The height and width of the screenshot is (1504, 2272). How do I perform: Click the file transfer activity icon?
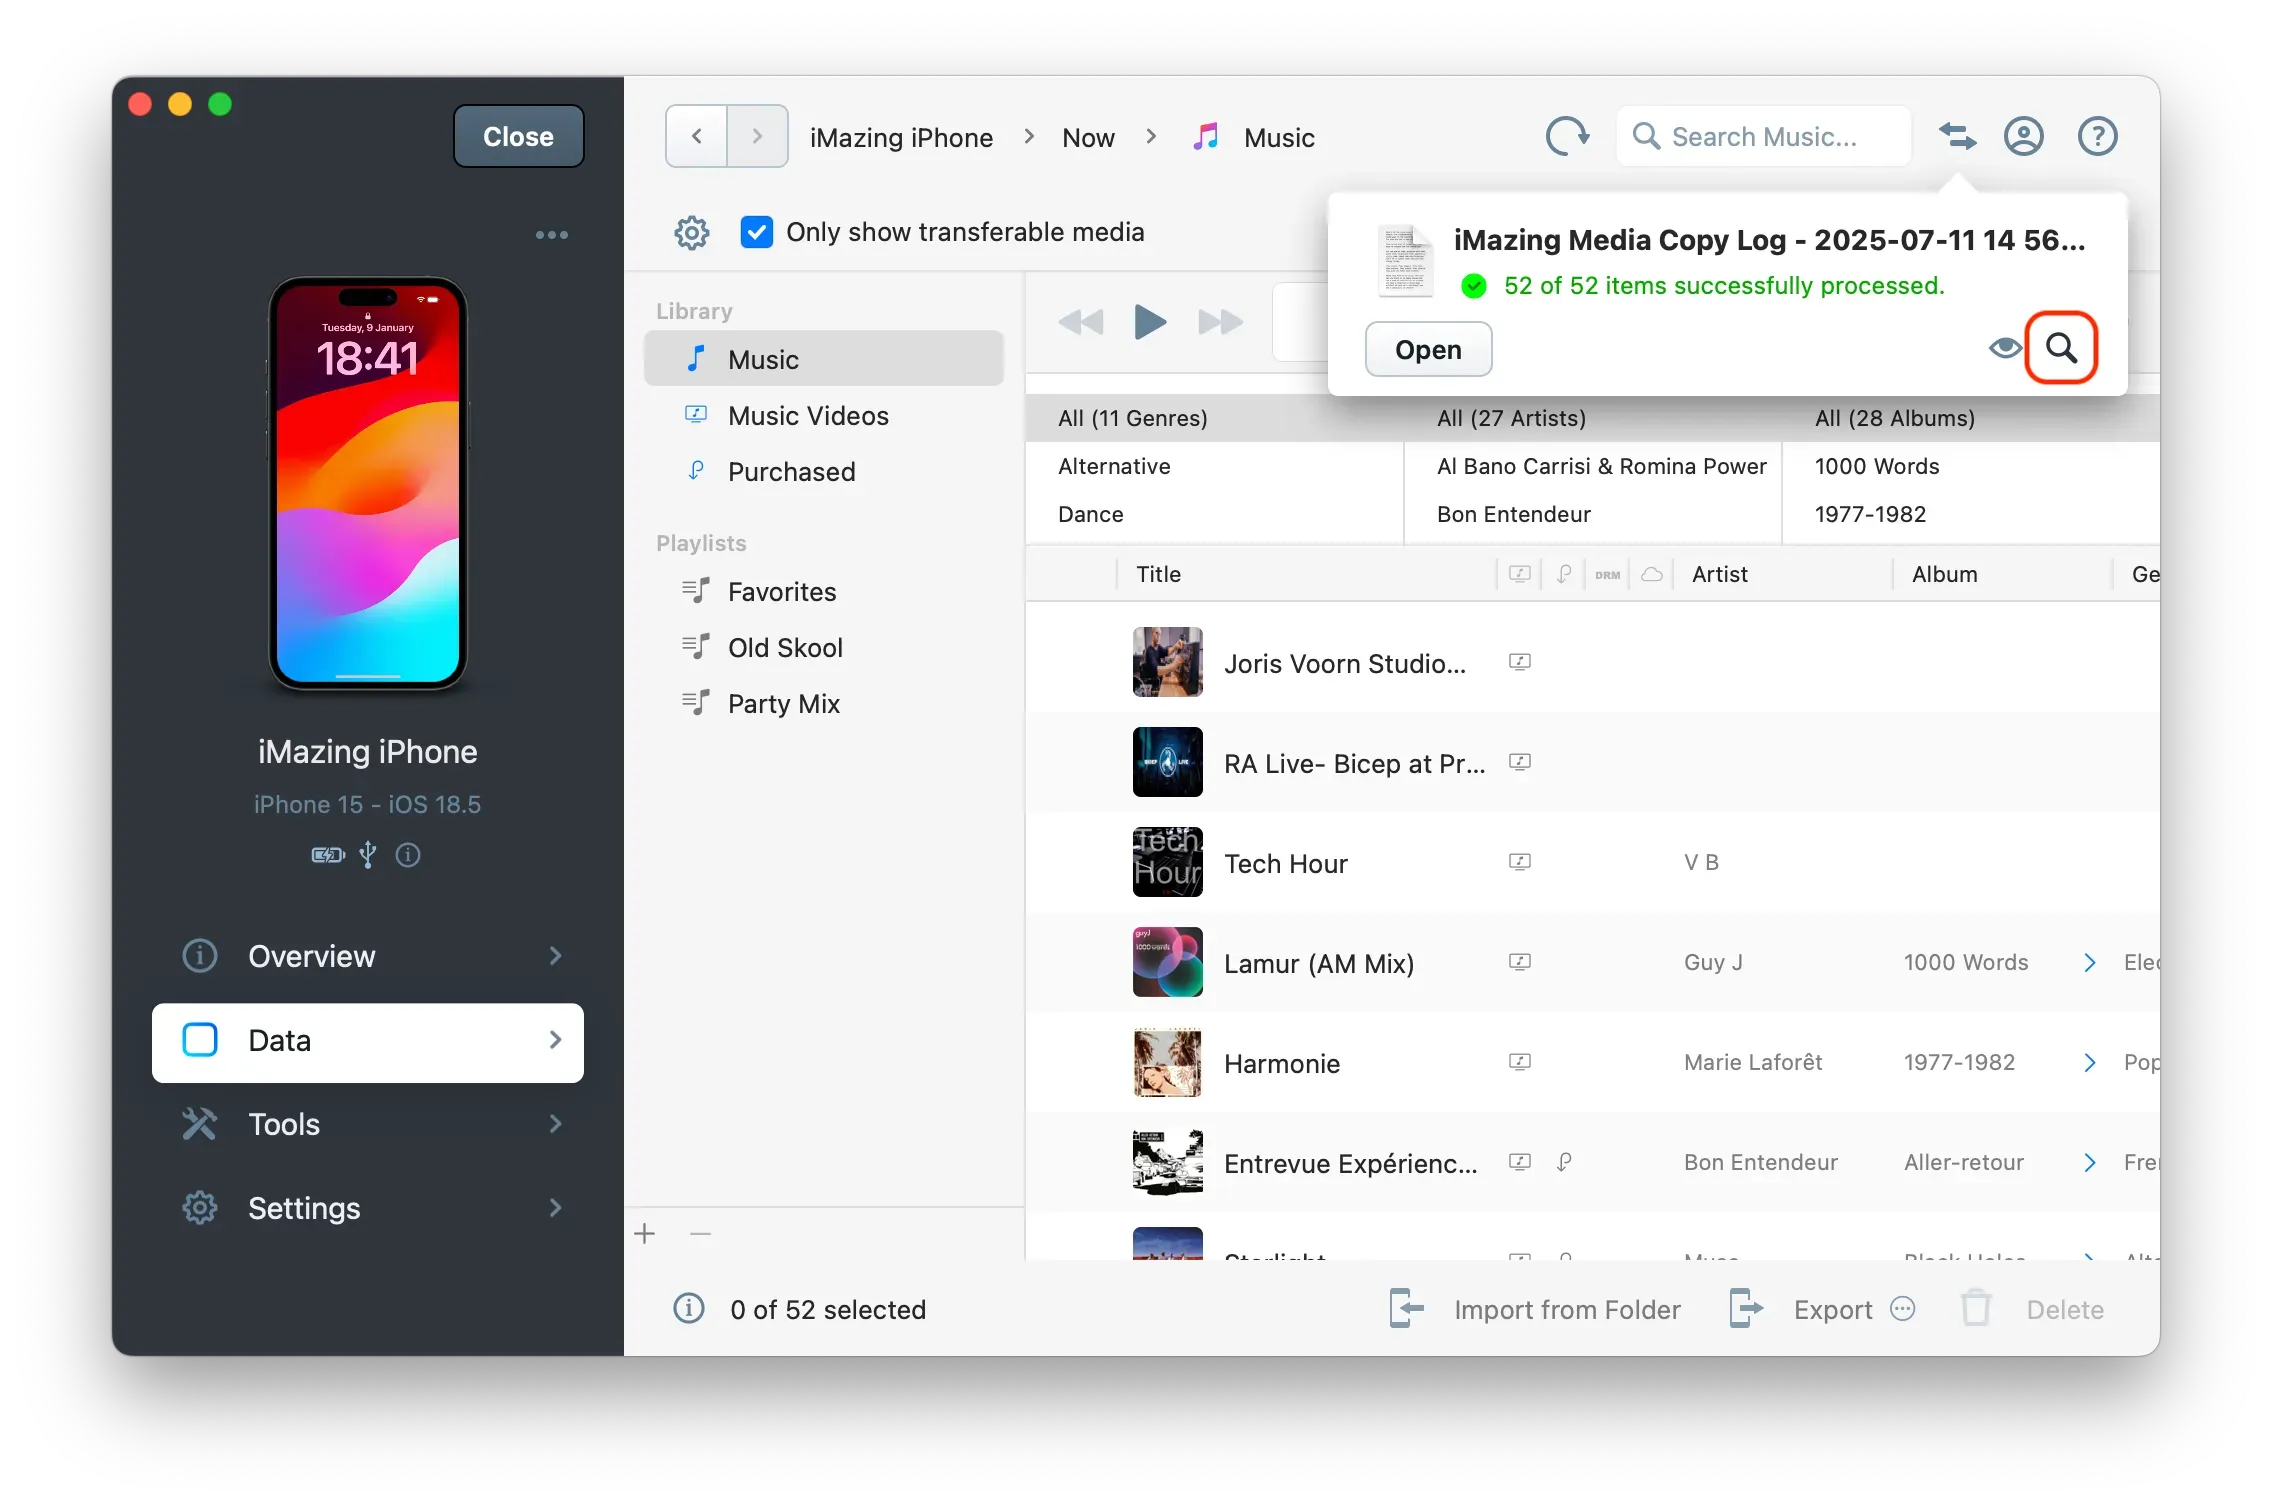(1958, 136)
